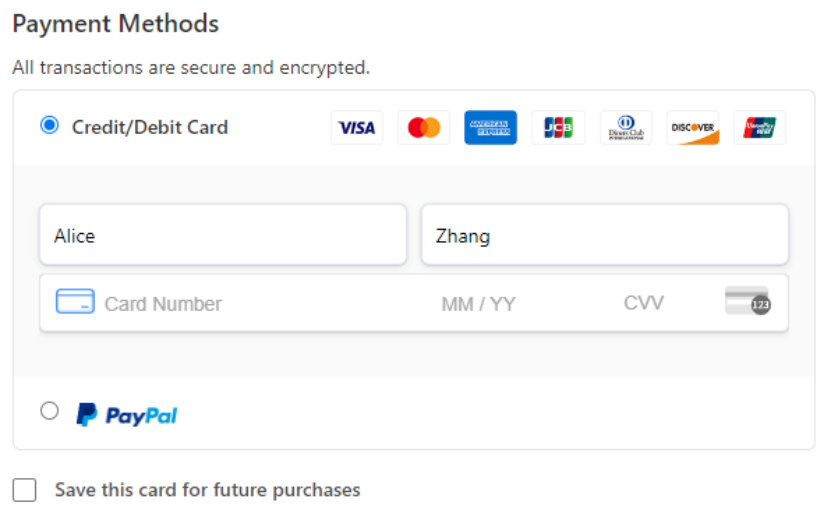Click the Visa card logo
Viewport: 831px width, 520px height.
(357, 128)
